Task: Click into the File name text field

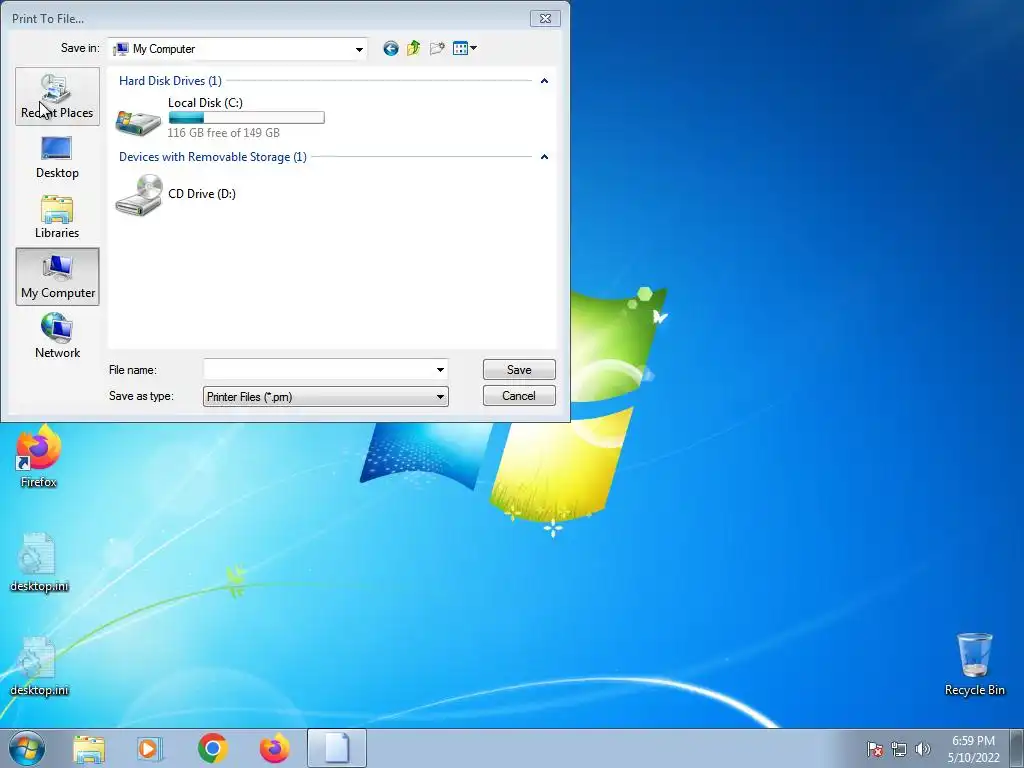Action: pos(319,370)
